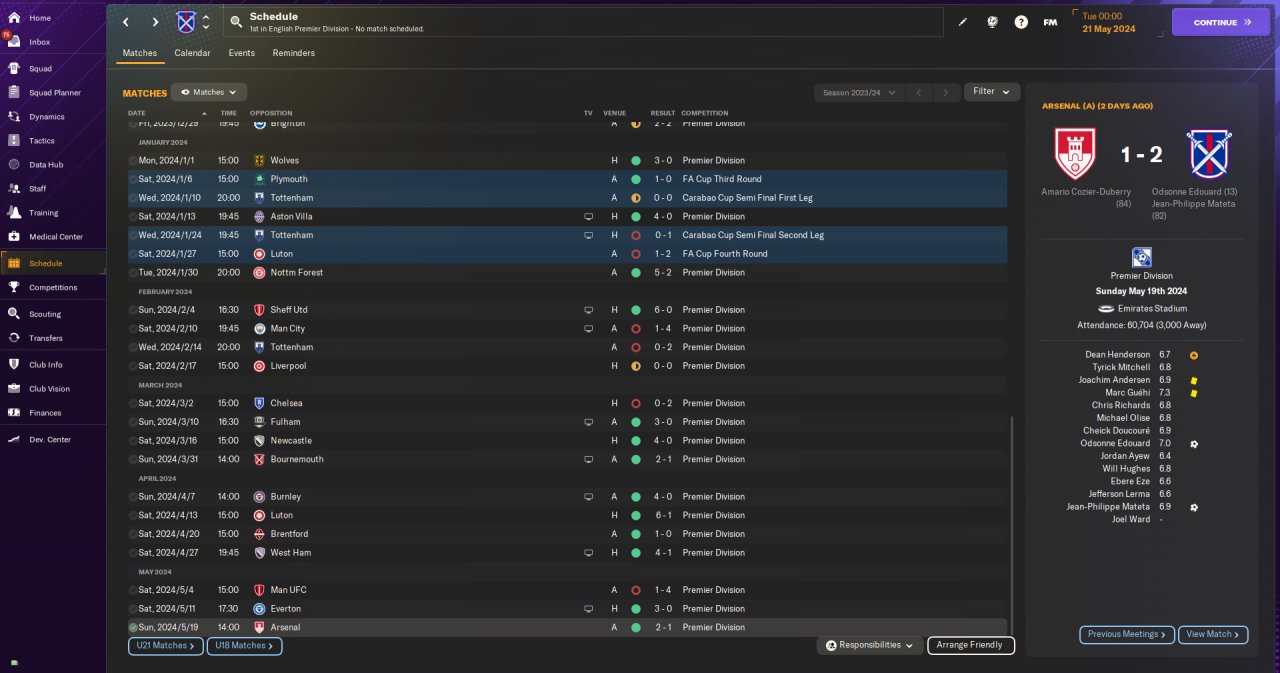Open the Season 2023/24 dropdown
The image size is (1280, 673).
pos(859,92)
